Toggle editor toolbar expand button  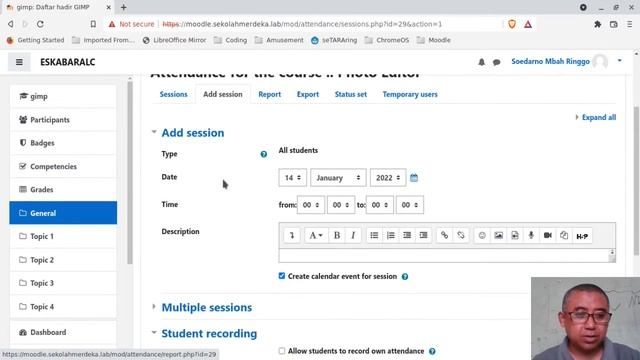(292, 236)
